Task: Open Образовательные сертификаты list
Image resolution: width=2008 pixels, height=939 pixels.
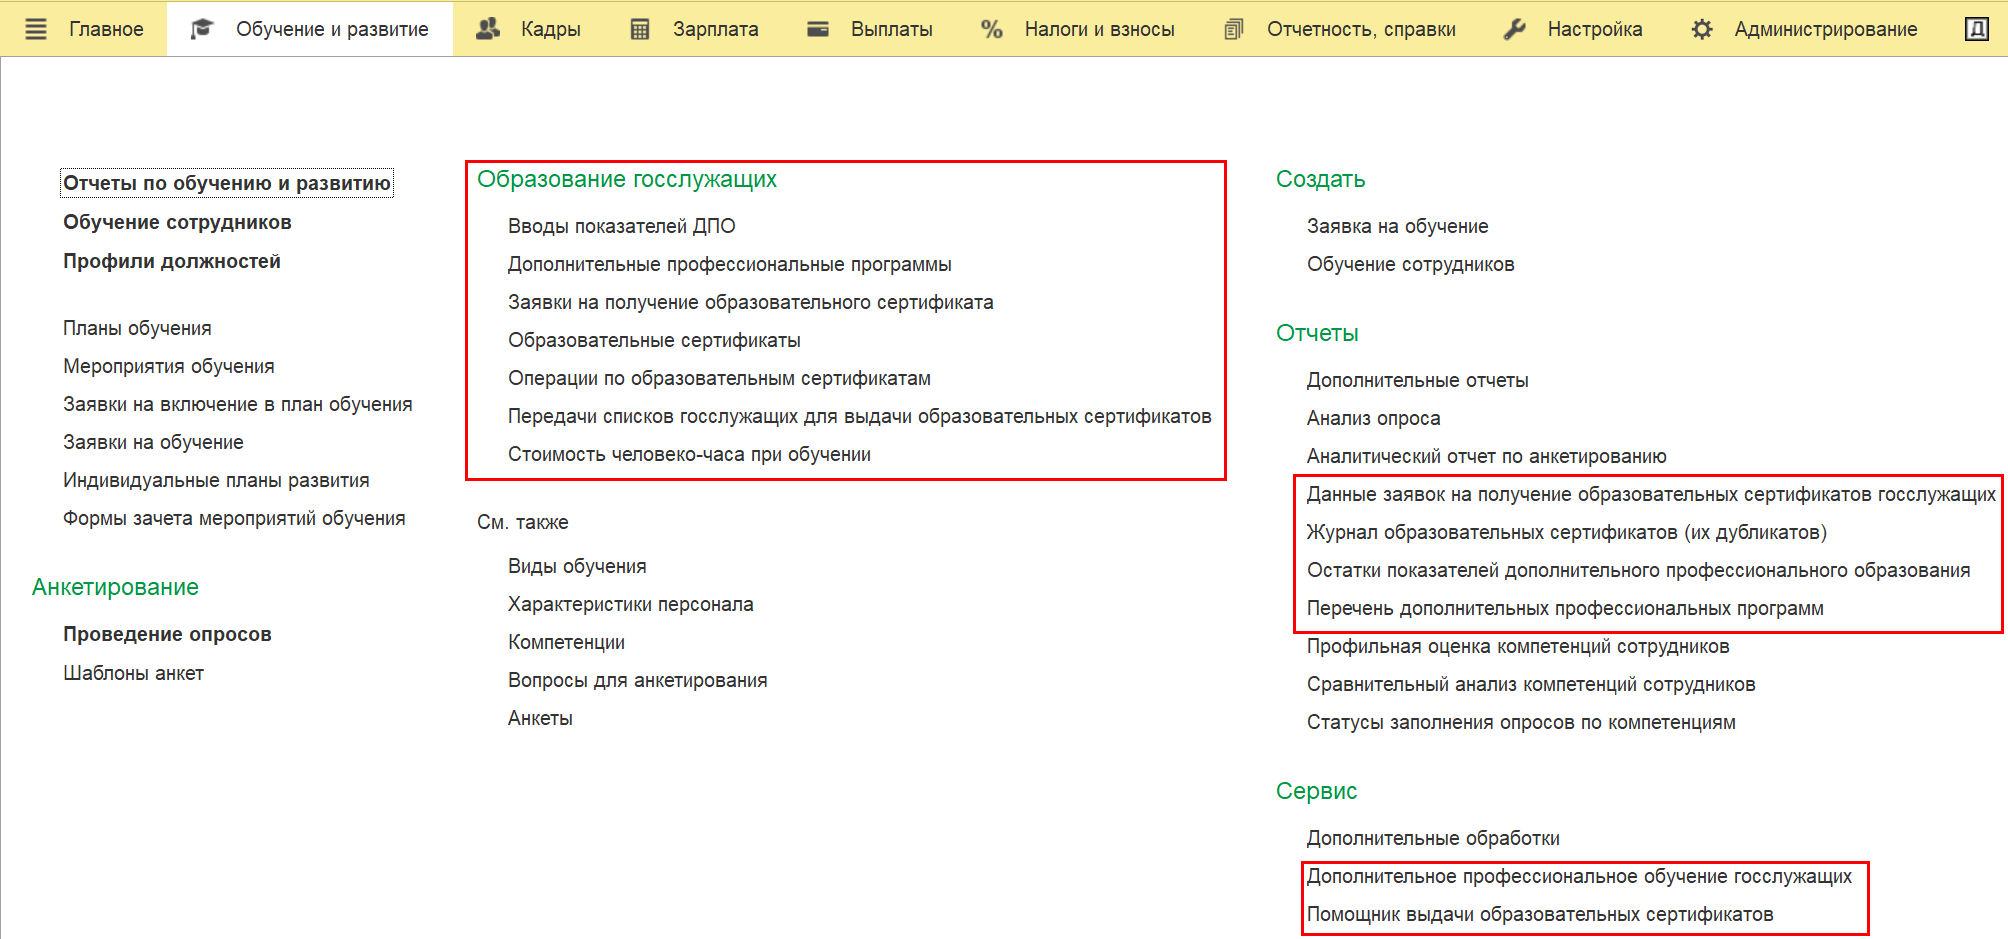Action: (654, 340)
